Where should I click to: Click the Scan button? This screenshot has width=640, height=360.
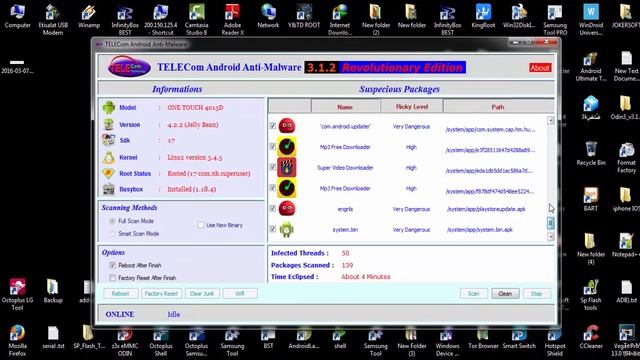coord(473,293)
